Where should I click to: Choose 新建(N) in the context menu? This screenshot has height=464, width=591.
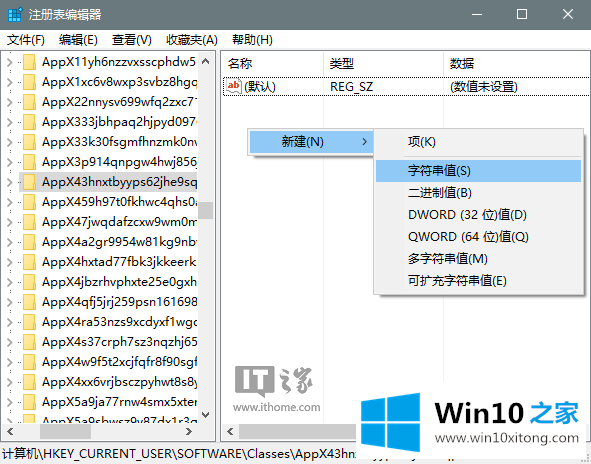(311, 142)
